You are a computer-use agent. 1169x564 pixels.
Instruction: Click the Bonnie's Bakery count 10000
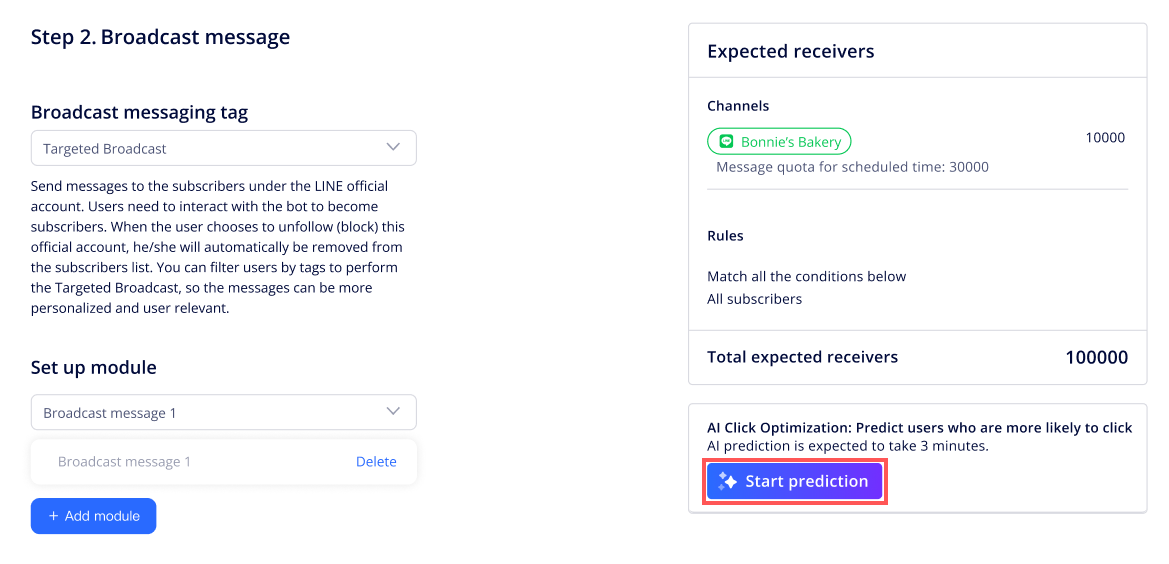[x=1105, y=138]
